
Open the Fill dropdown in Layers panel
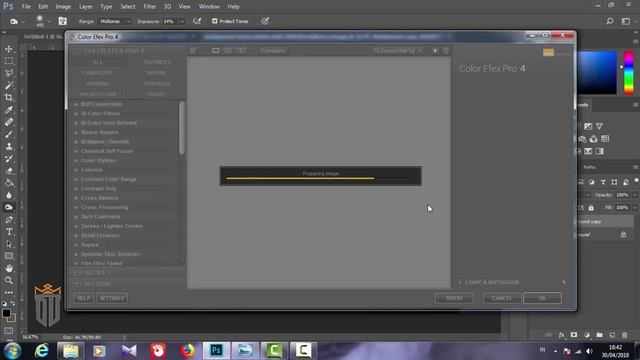pos(635,208)
